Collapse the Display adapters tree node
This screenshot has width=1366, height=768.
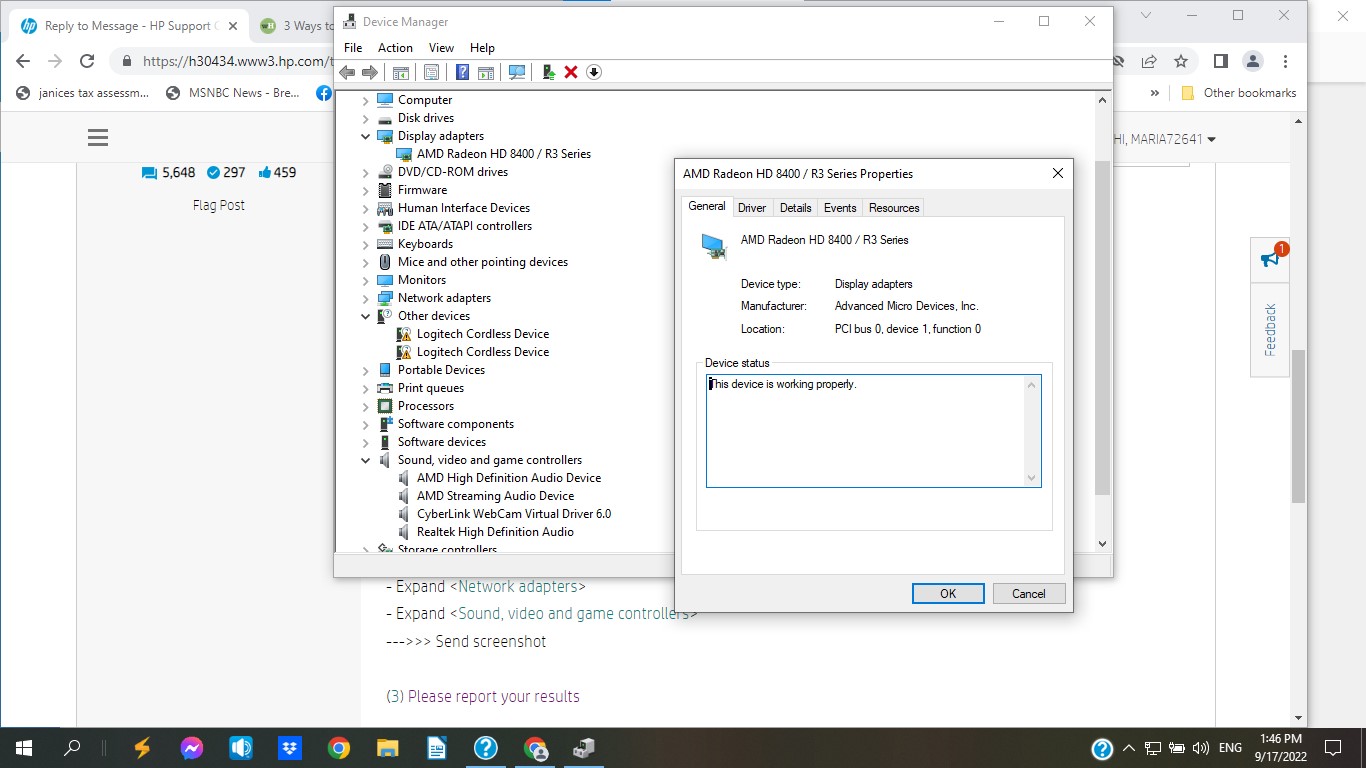[x=365, y=136]
